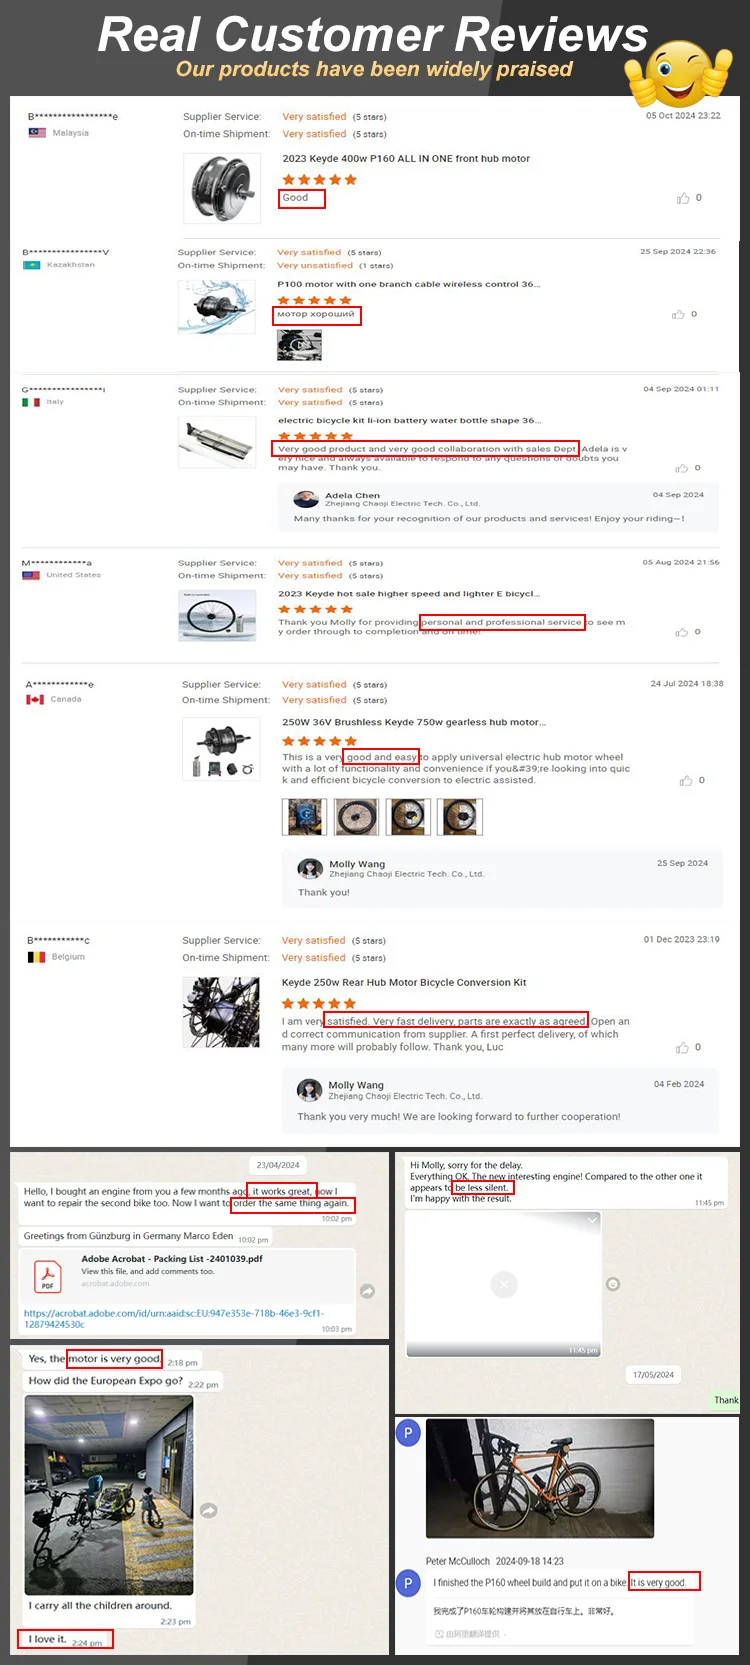750x1665 pixels.
Task: Click the thumbs-up icon on Malaysia review
Action: pos(683,198)
